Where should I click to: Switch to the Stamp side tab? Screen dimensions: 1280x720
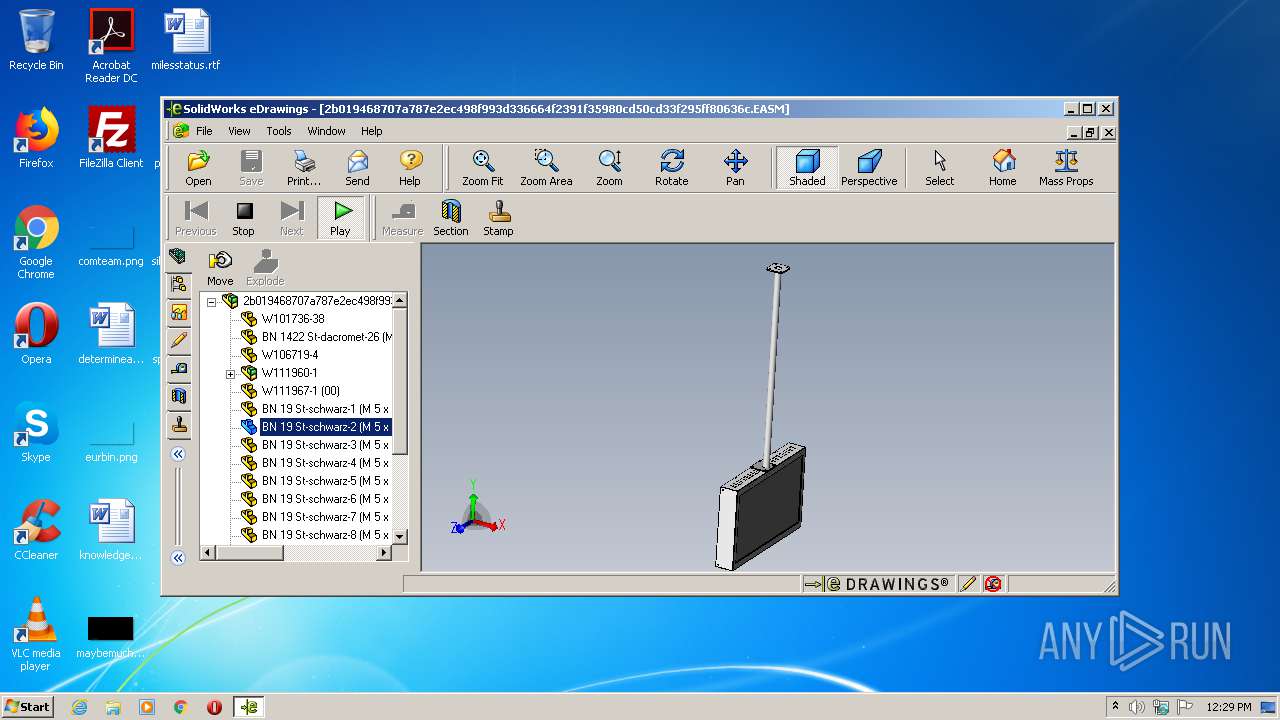[179, 424]
